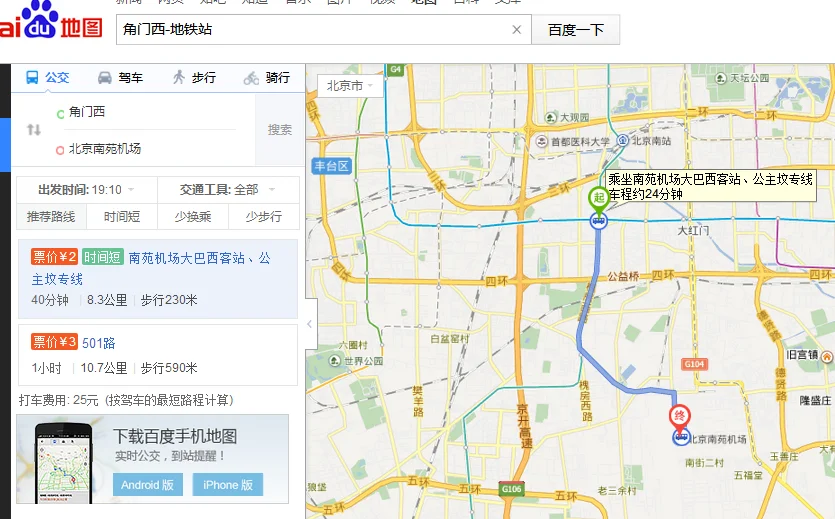Click the green 起 start marker

click(599, 199)
